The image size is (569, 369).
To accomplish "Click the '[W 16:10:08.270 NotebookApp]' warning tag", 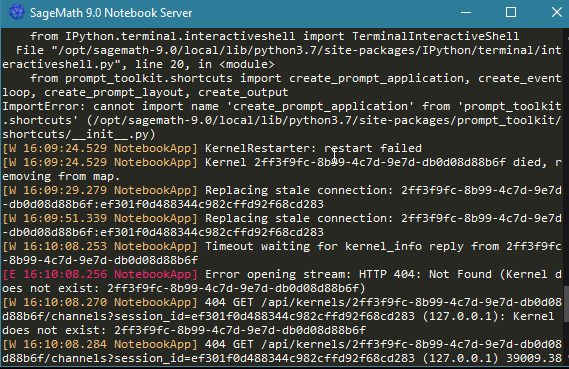I will [x=100, y=302].
